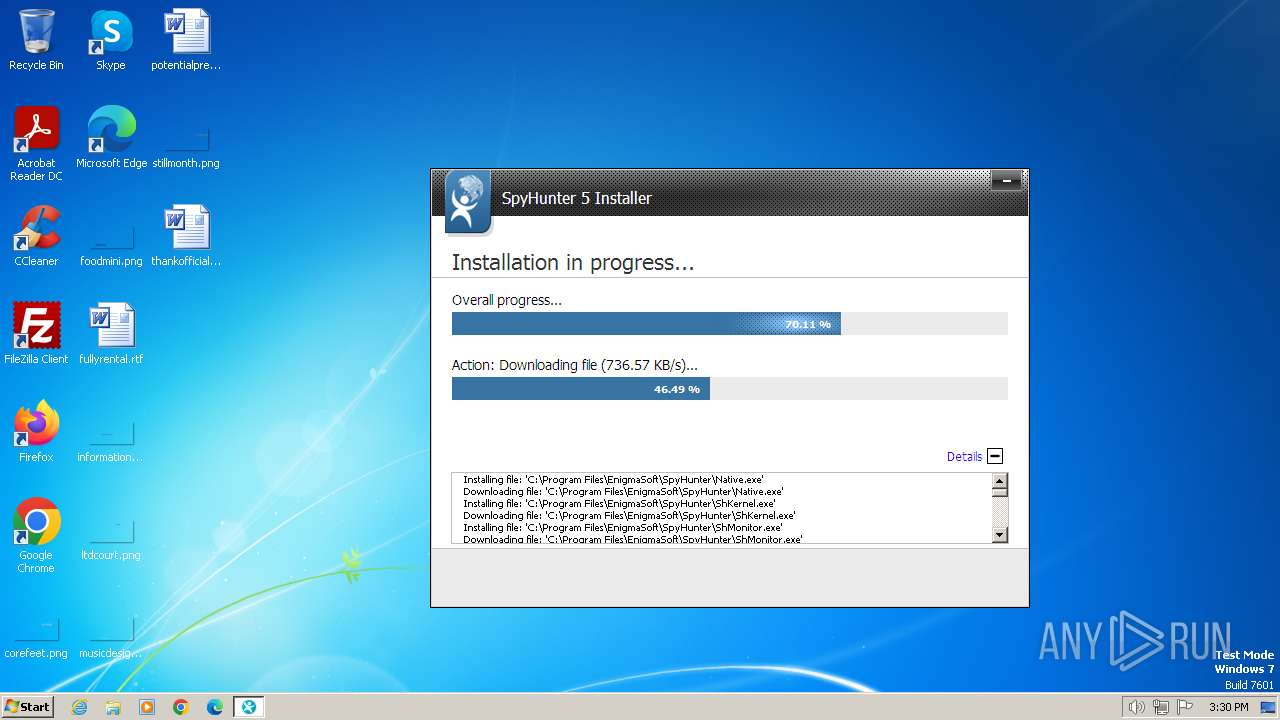Open Windows Media Player in taskbar
1280x720 pixels.
[x=147, y=707]
